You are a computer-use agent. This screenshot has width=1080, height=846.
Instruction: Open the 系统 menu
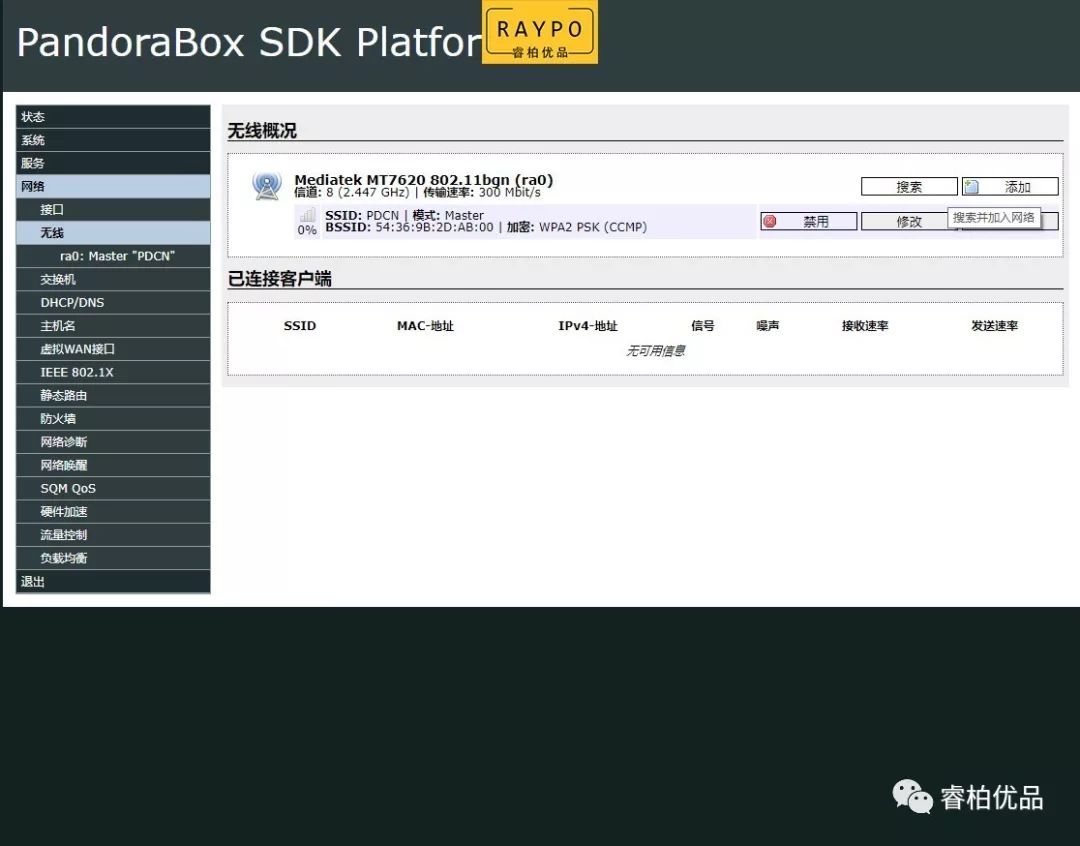pos(113,140)
